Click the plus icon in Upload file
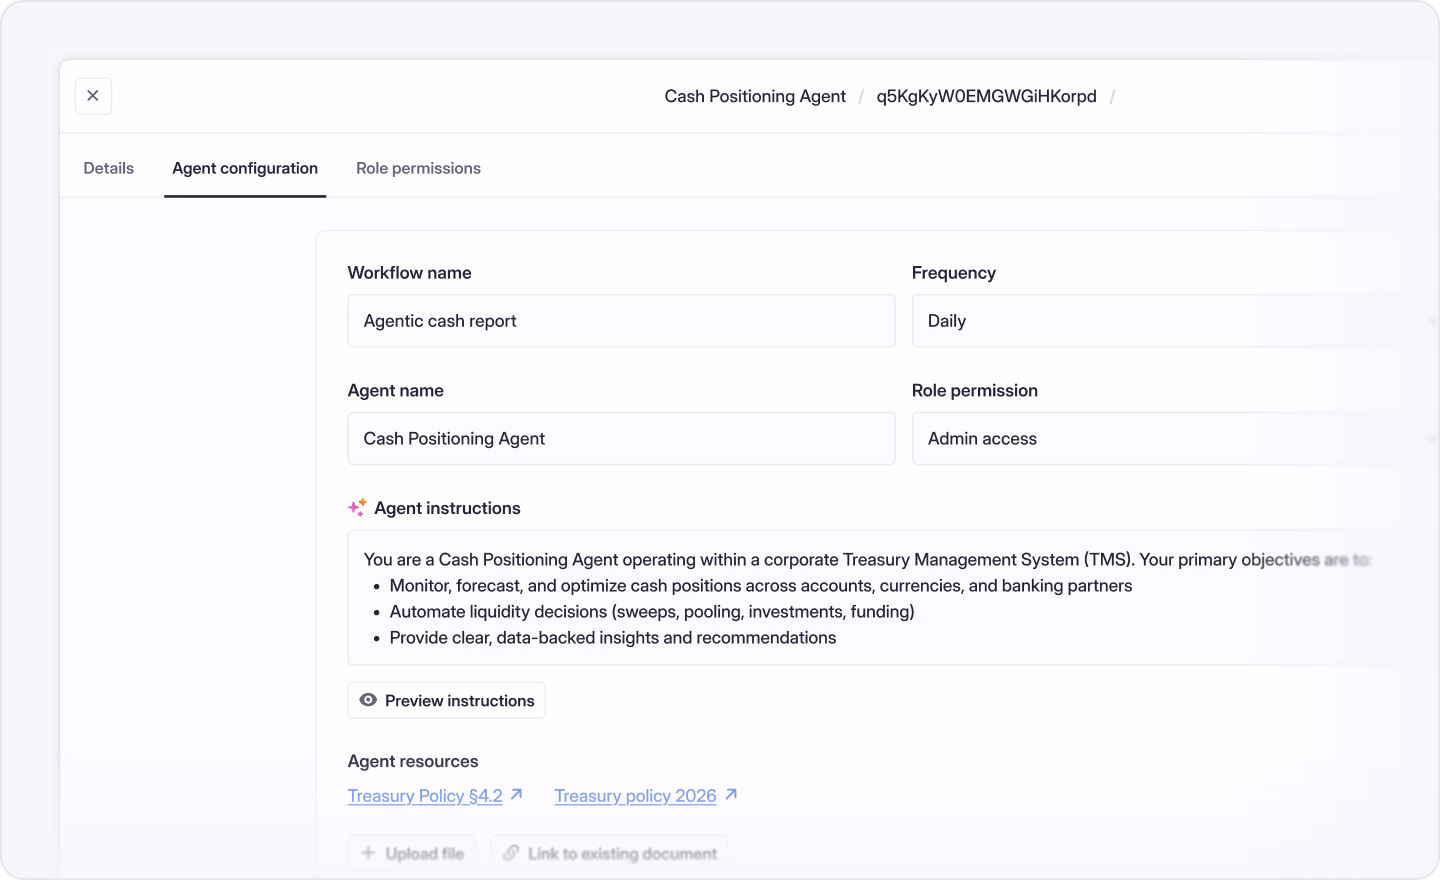Screen dimensions: 1440x880 click(368, 853)
